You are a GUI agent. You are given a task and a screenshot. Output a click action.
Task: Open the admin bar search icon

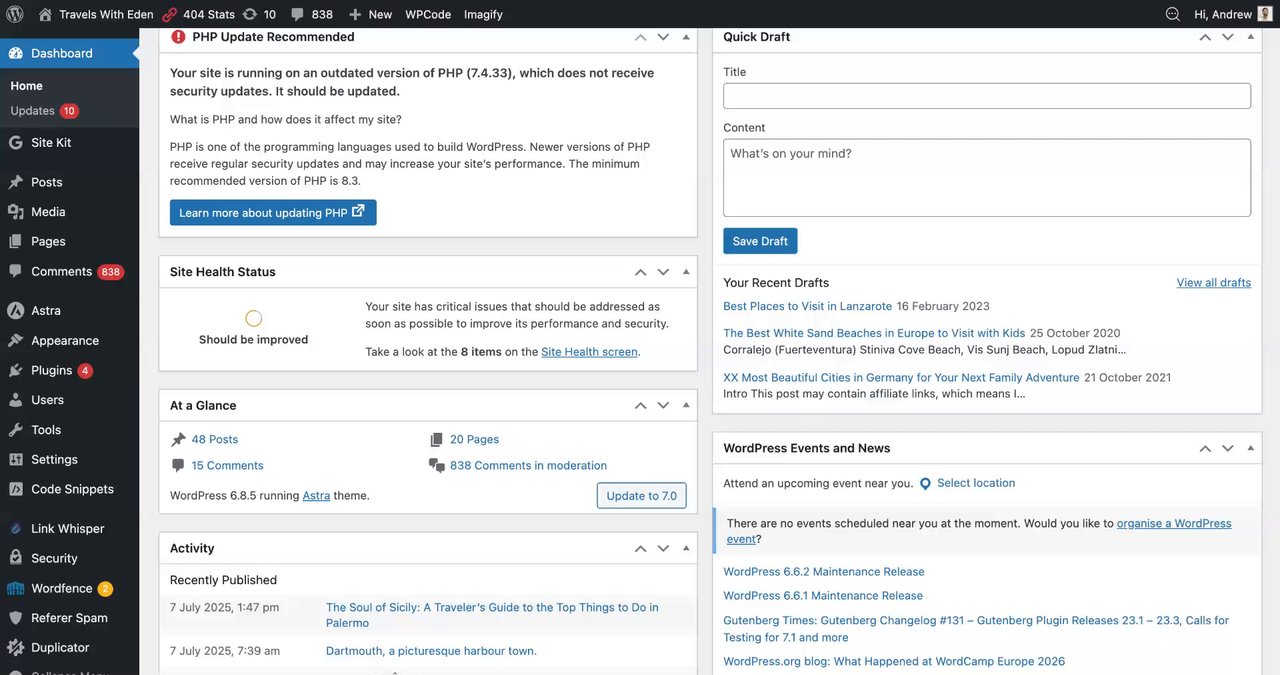point(1172,14)
